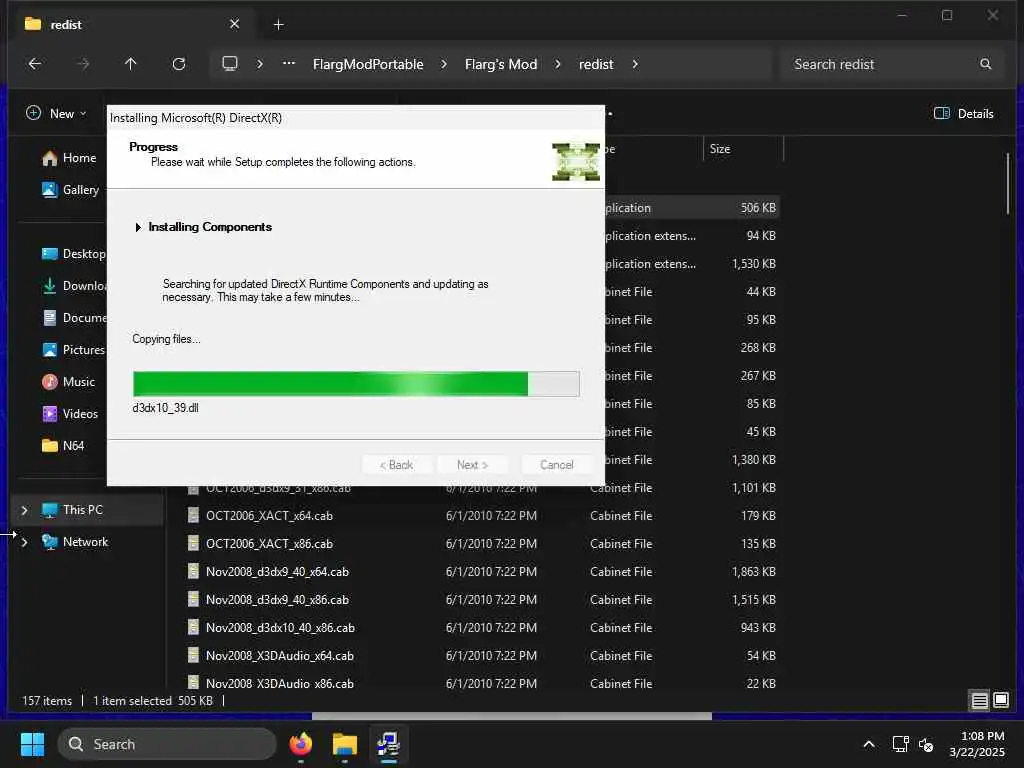Click the horizontal scrollbar thumb
This screenshot has height=768, width=1024.
[512, 716]
